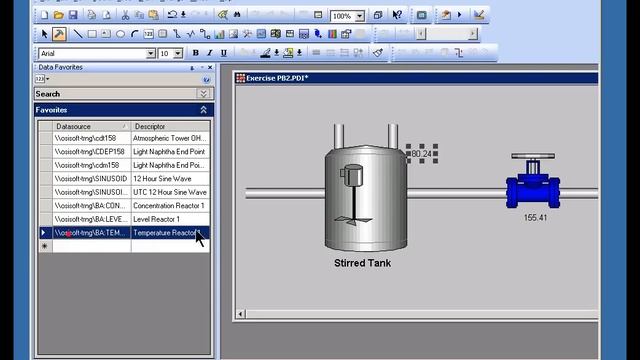Select the zigzag polyline tool
This screenshot has height=360, width=640.
191,34
